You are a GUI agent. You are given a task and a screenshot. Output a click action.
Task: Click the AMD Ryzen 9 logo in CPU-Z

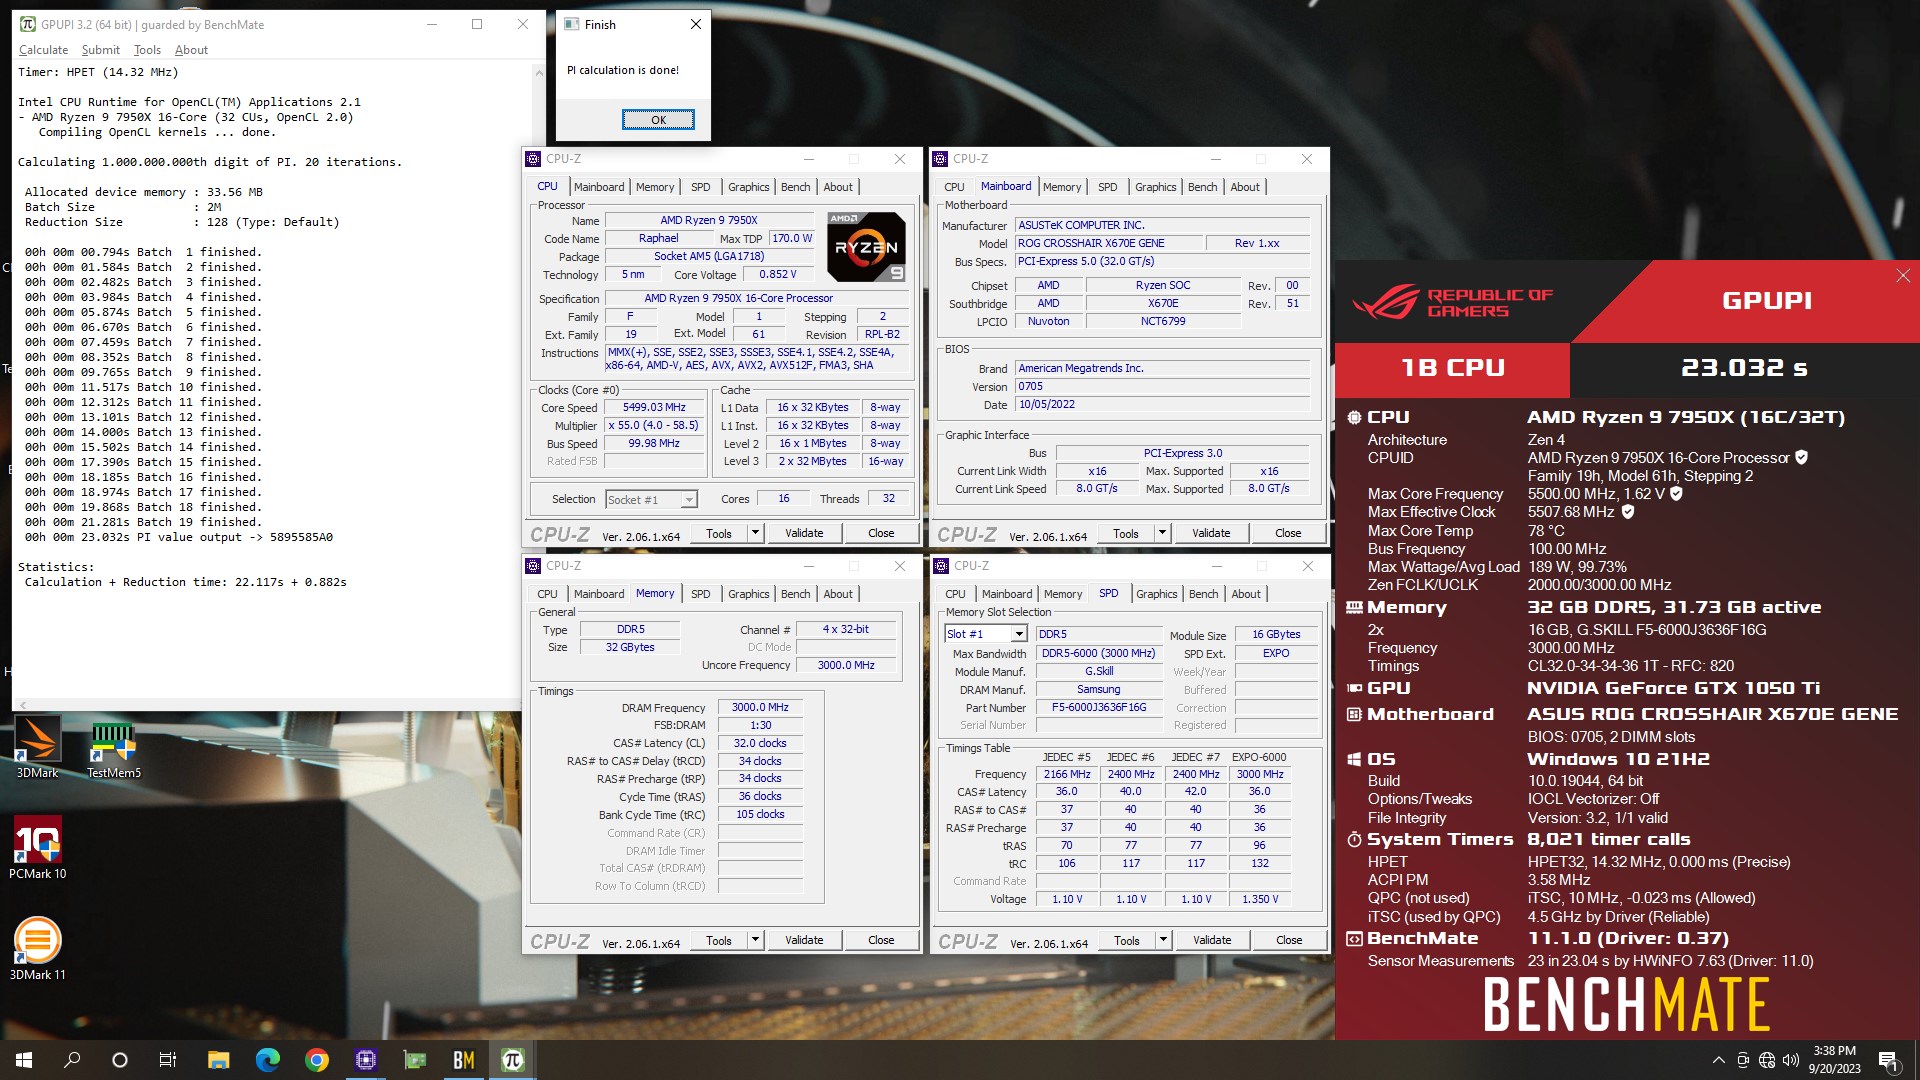tap(866, 247)
